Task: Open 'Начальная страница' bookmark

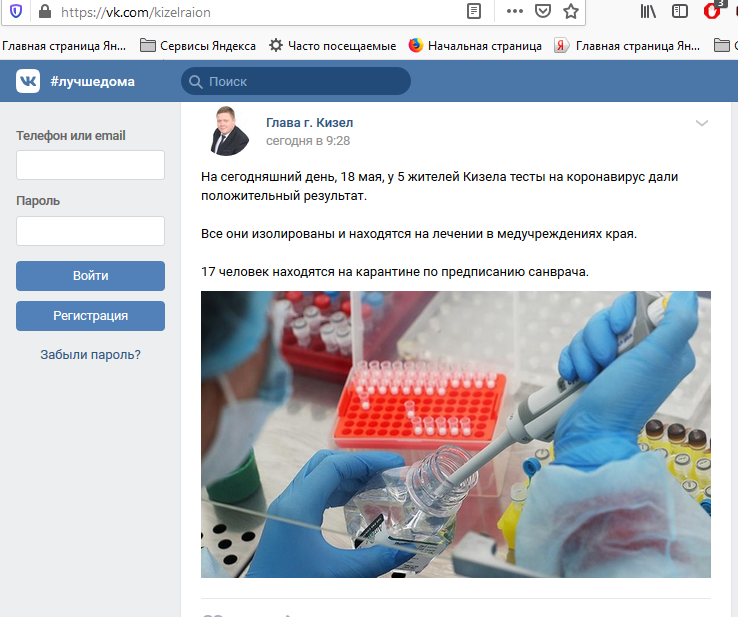Action: point(475,45)
